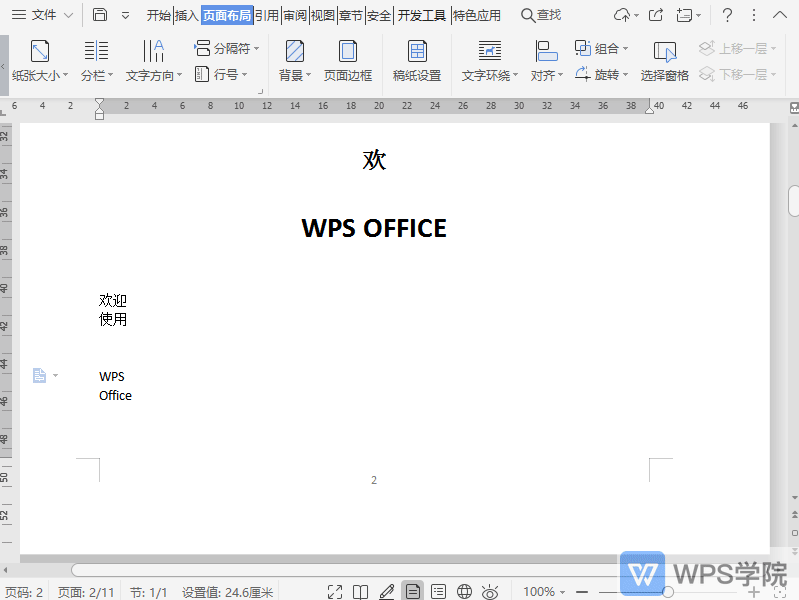Click the text wrap icon

(x=489, y=61)
